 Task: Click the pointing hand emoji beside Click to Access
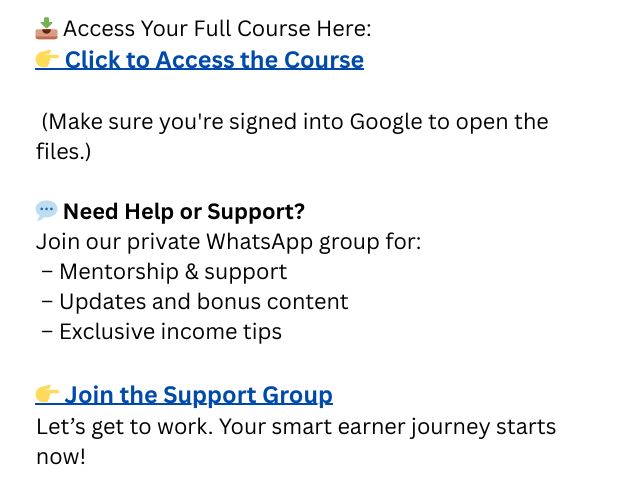coord(47,59)
